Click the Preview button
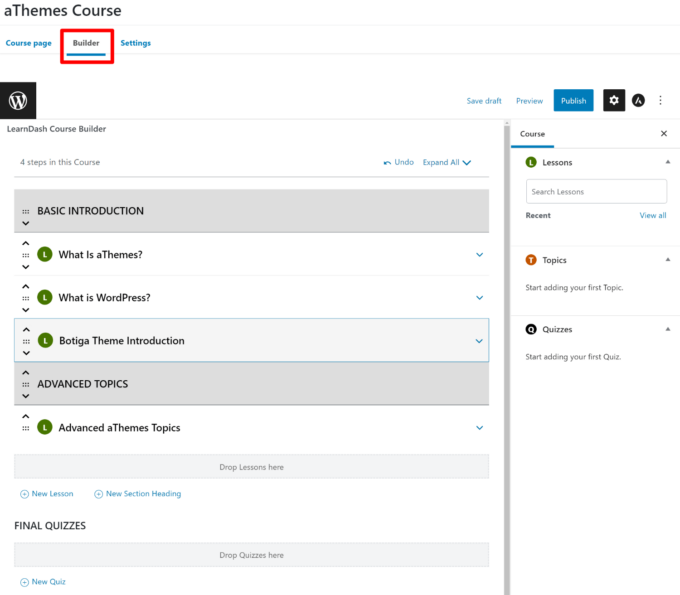The image size is (680, 595). pos(530,101)
